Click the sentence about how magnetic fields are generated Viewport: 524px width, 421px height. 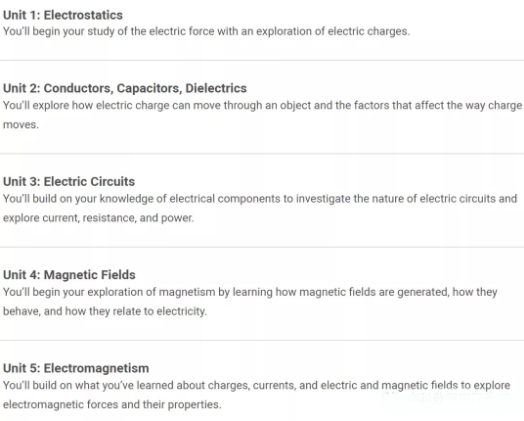click(x=250, y=292)
